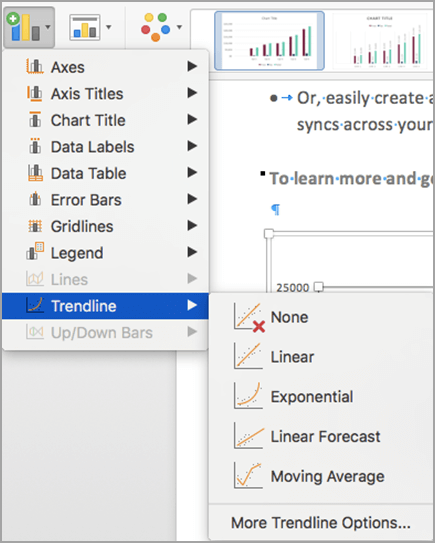This screenshot has height=543, width=435.
Task: Open the Quick Layout dropdown
Action: 90,27
